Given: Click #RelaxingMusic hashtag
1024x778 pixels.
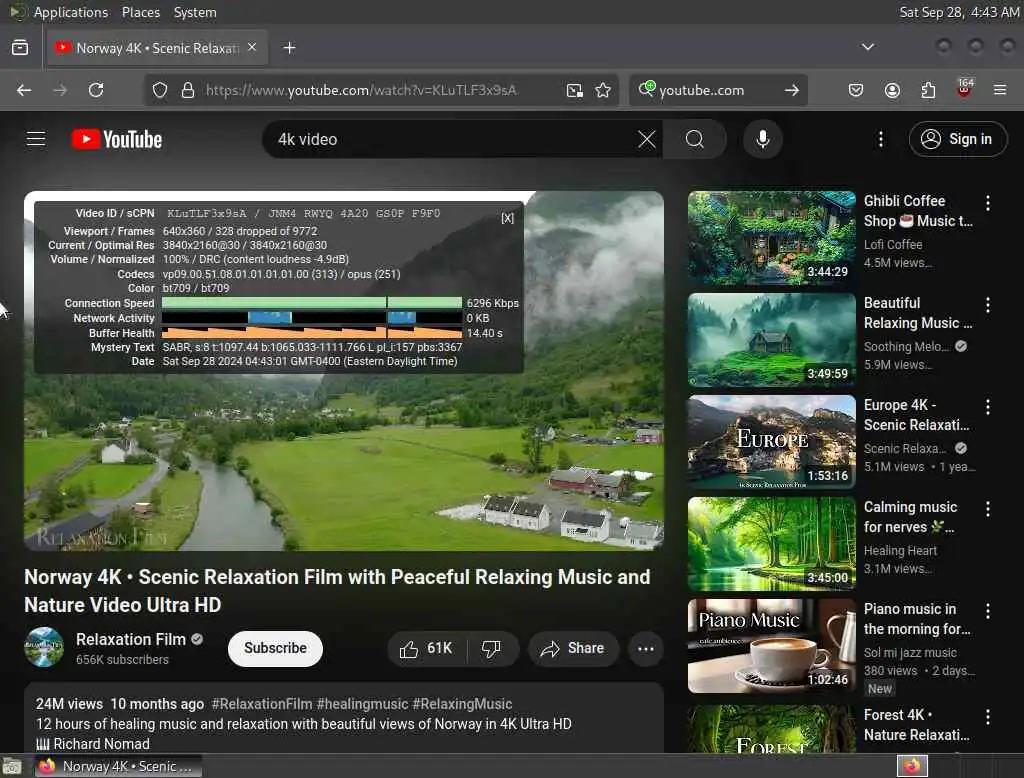Looking at the screenshot, I should pyautogui.click(x=462, y=704).
